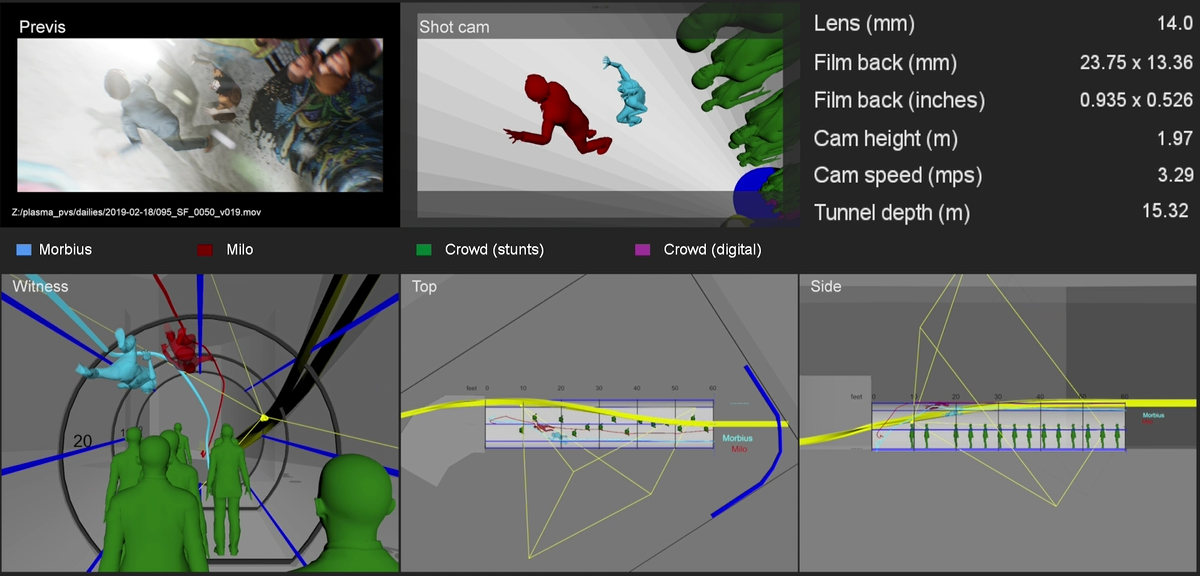Click the Previs video thumbnail
Image resolution: width=1200 pixels, height=576 pixels.
tap(200, 116)
